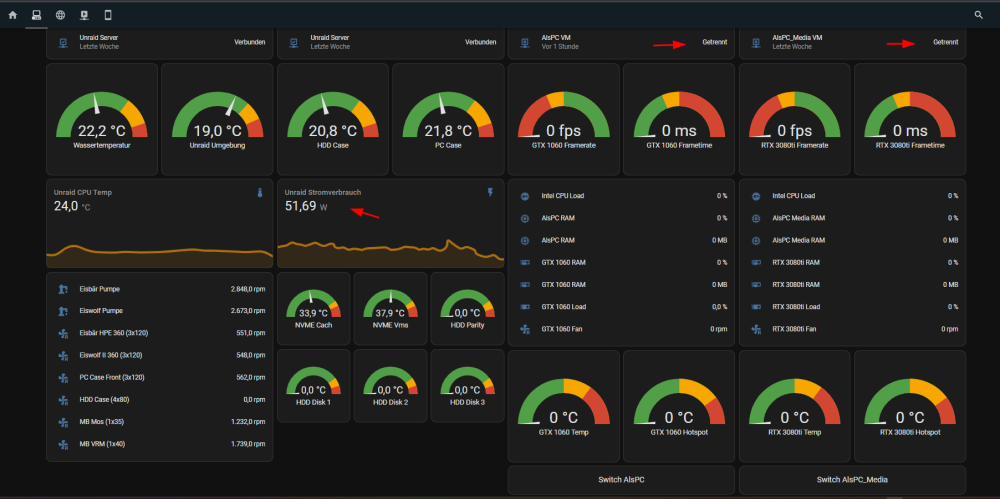Image resolution: width=1000 pixels, height=499 pixels.
Task: Click fan icon for Eiswolf II 360
Action: [62, 355]
